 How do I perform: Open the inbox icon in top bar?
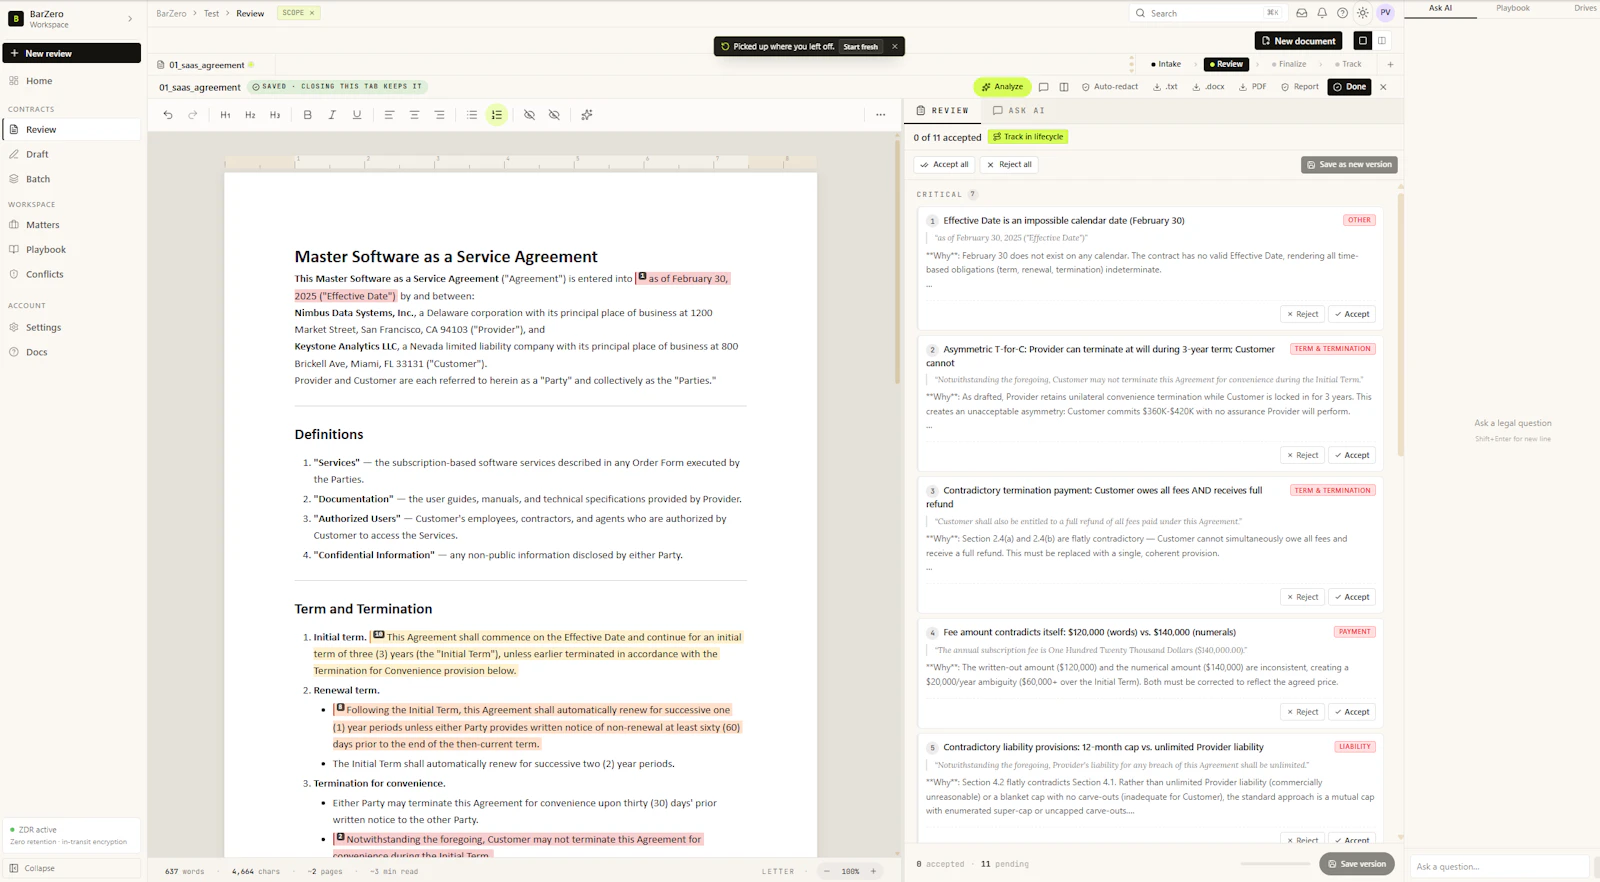[x=1302, y=13]
